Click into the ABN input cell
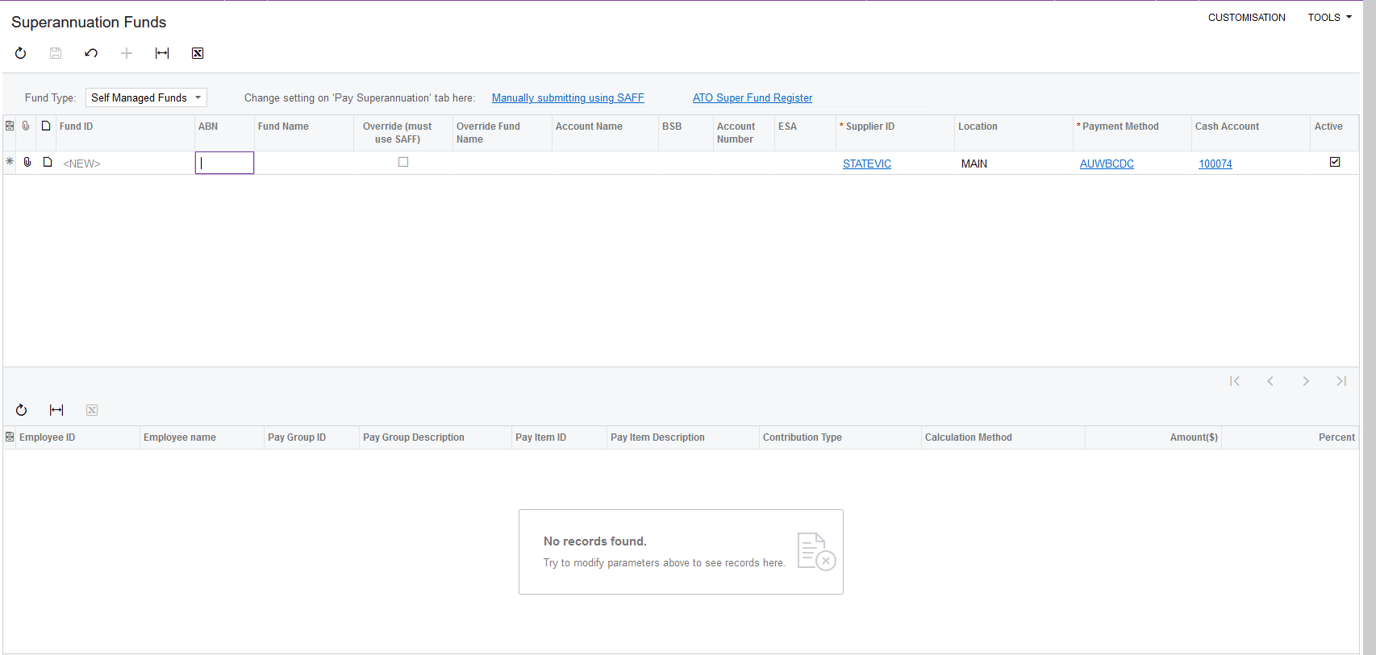Screen dimensions: 1376x655 (x=224, y=163)
